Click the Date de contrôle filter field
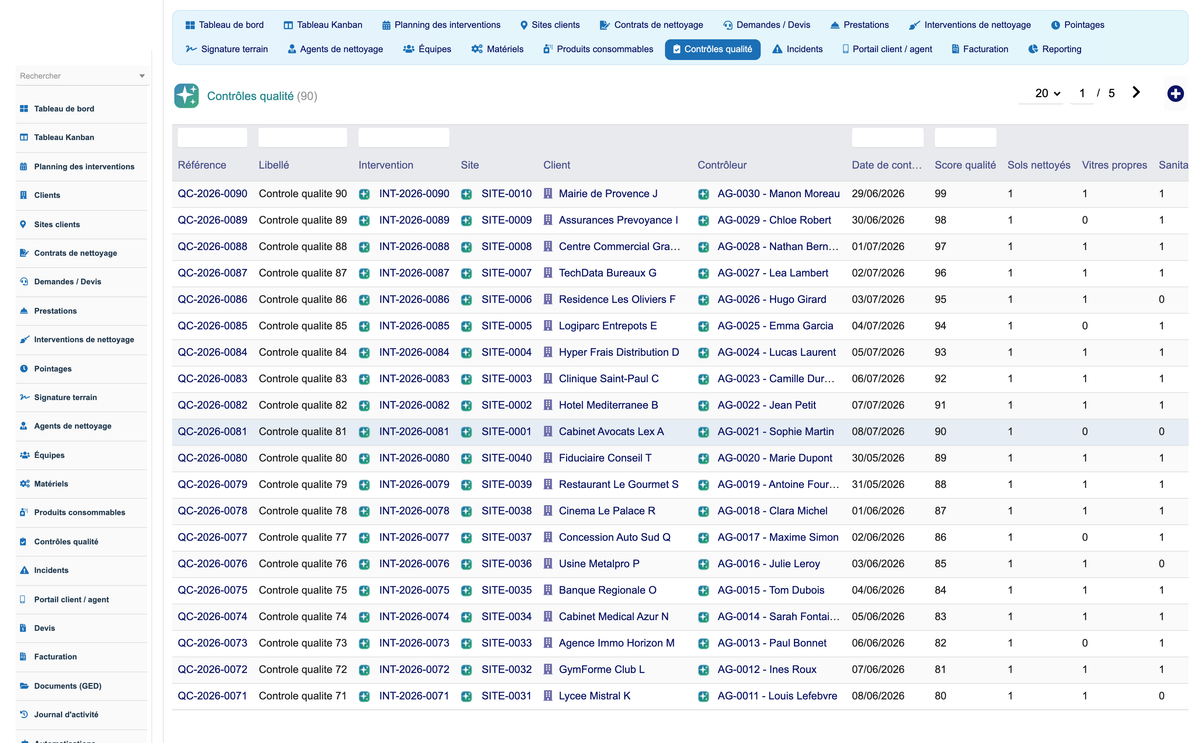 coord(887,137)
